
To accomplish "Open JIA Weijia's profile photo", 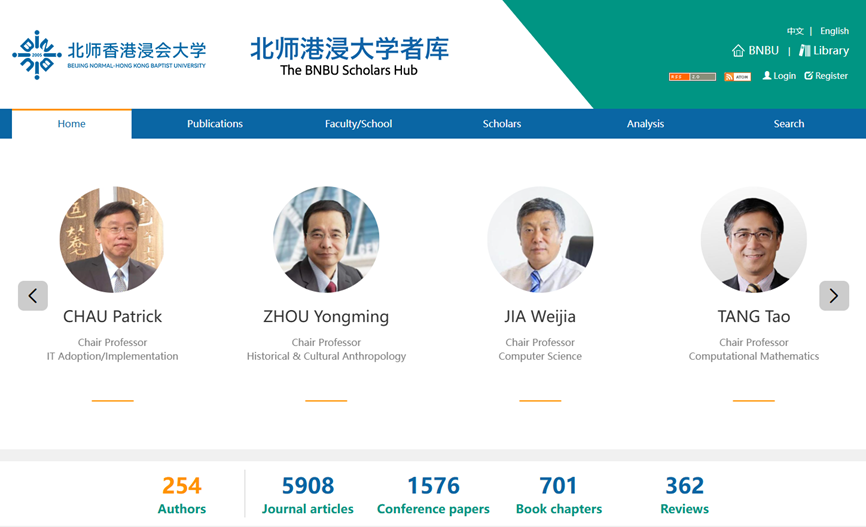I will (x=540, y=239).
